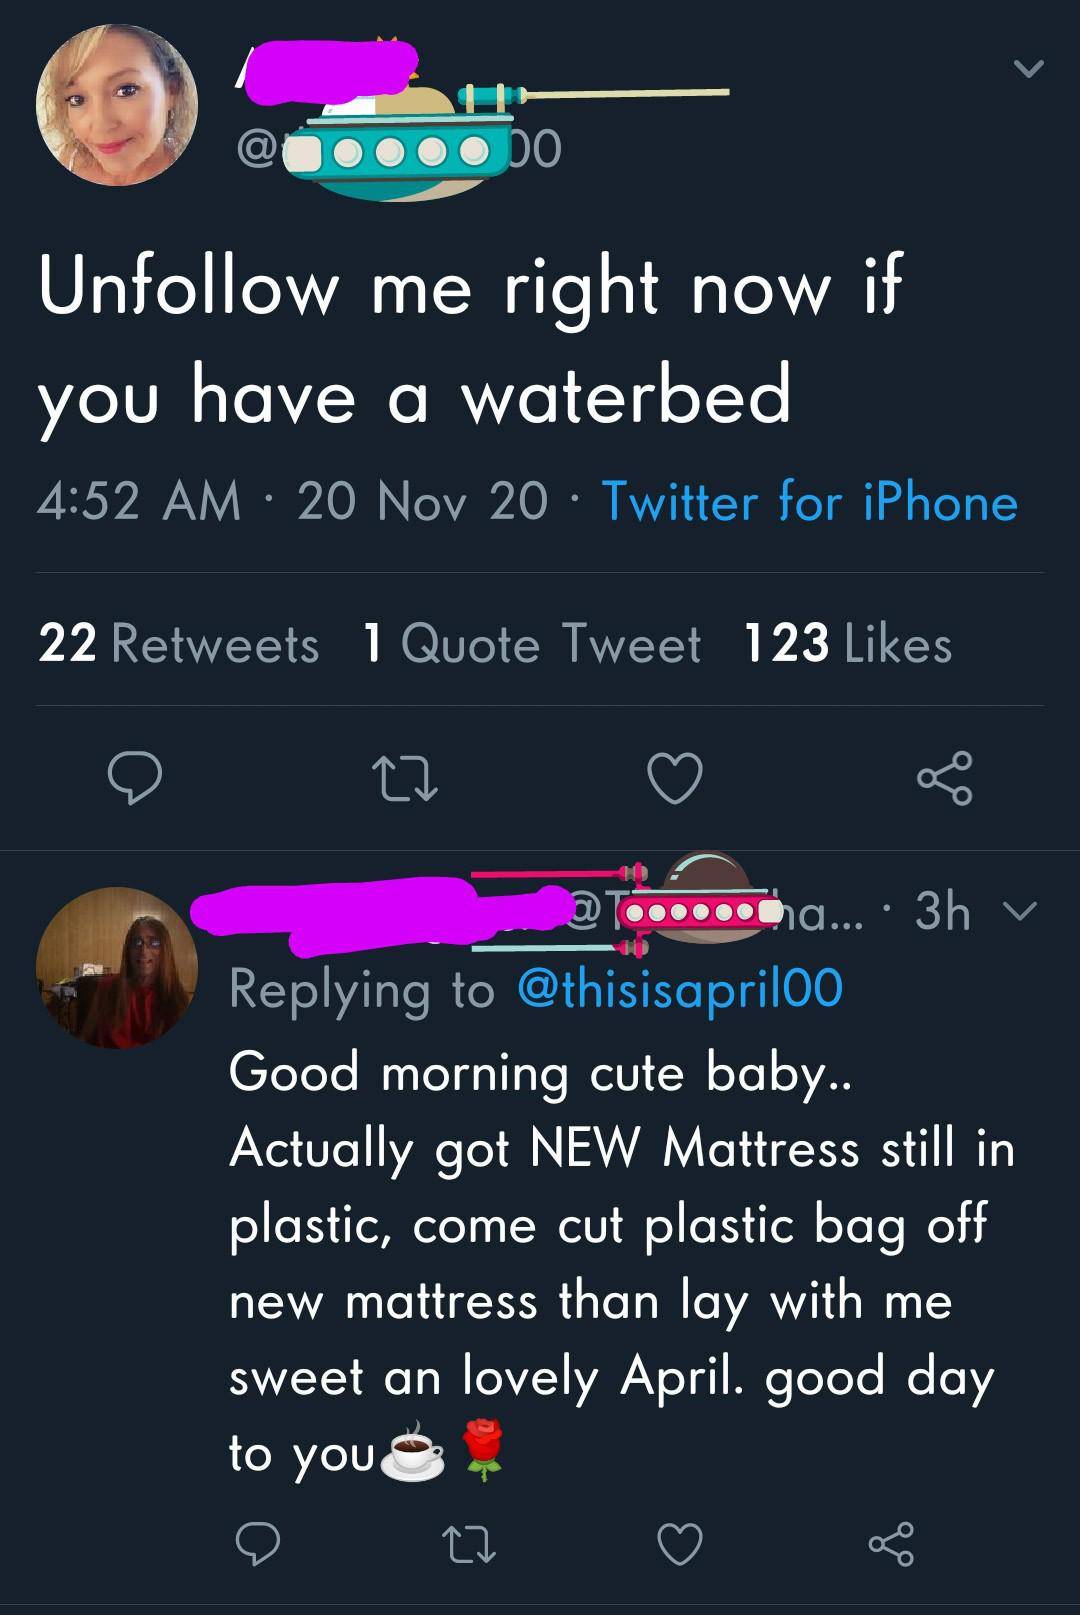Click the 'Twitter for iPhone' source link

(809, 501)
